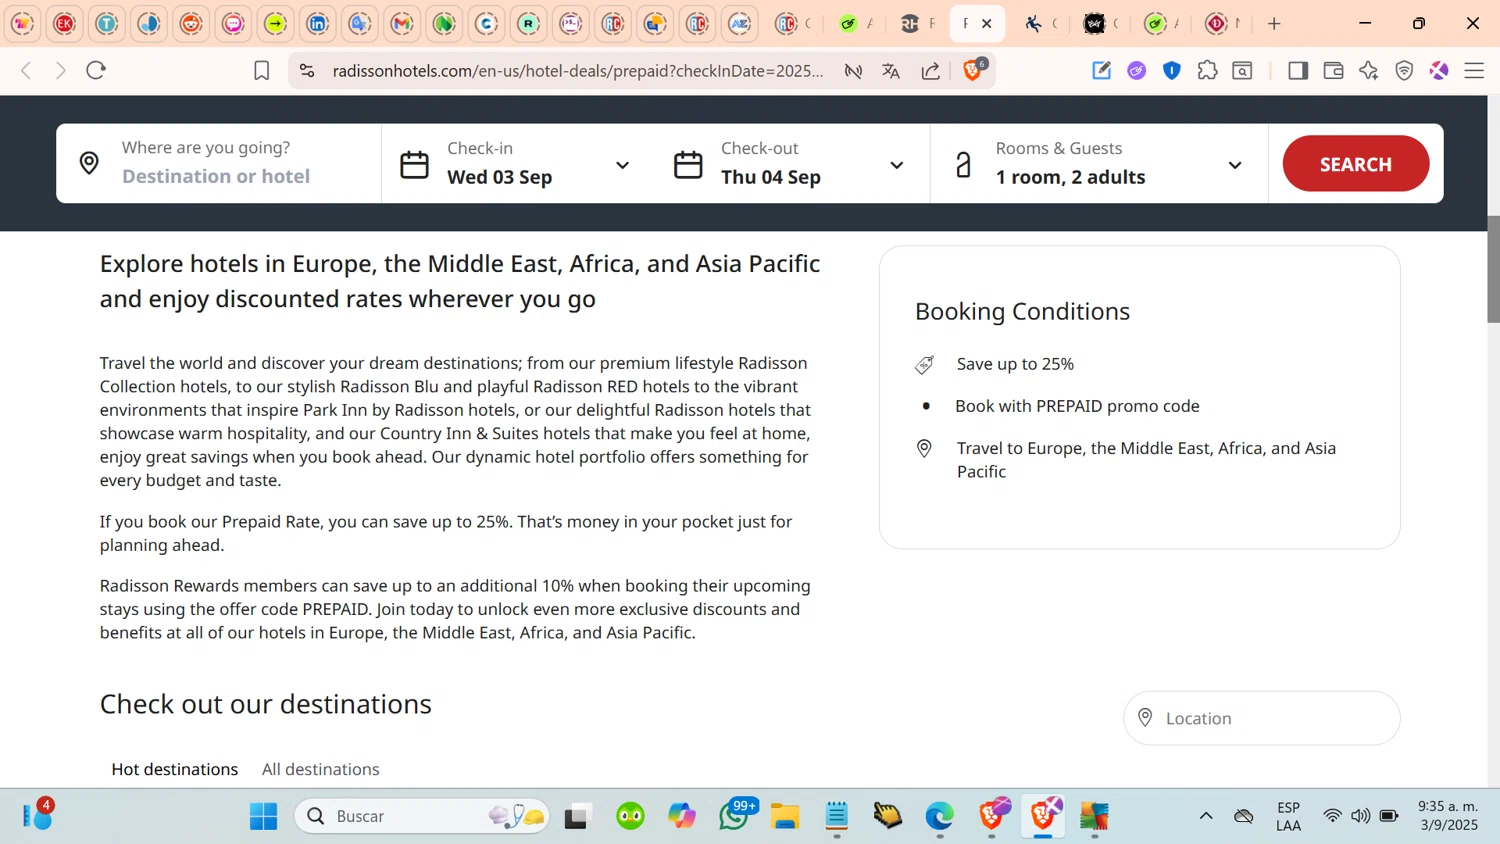Open the Wi-Fi network settings
1500x844 pixels.
(1332, 816)
